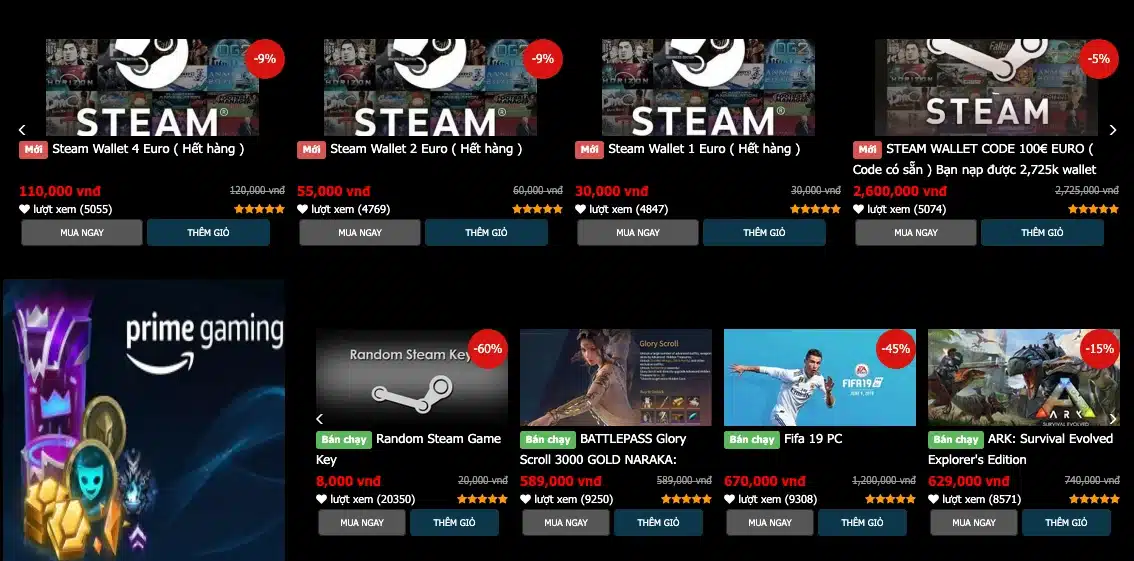Image resolution: width=1134 pixels, height=561 pixels.
Task: Click the heart icon under Random Steam Game Key
Action: 322,499
